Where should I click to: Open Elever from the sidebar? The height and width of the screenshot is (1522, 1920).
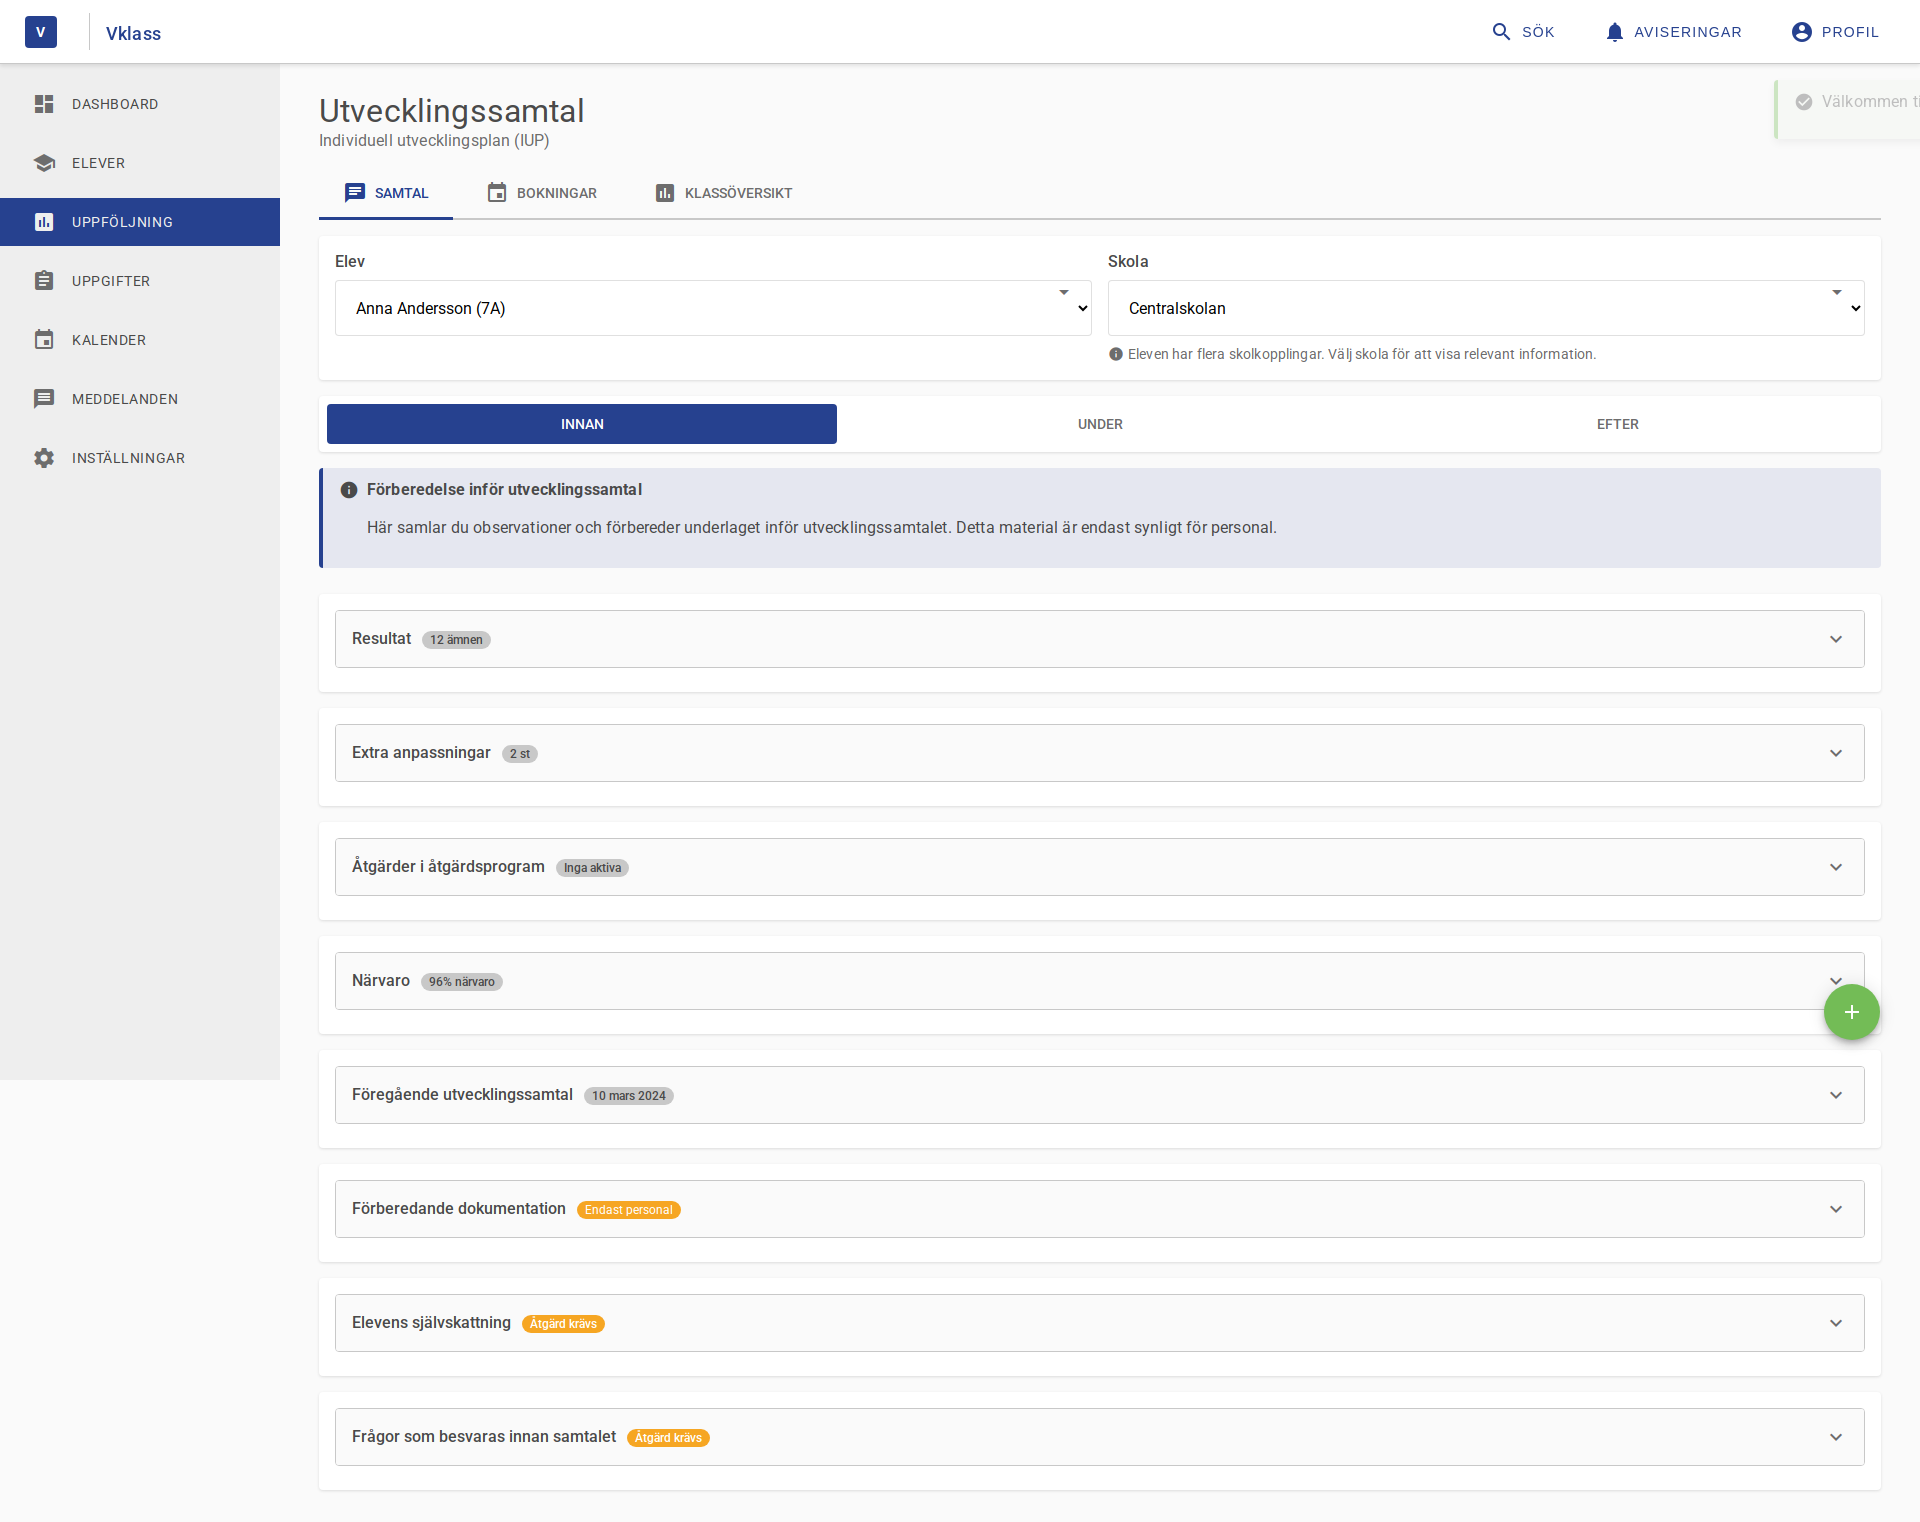click(44, 162)
